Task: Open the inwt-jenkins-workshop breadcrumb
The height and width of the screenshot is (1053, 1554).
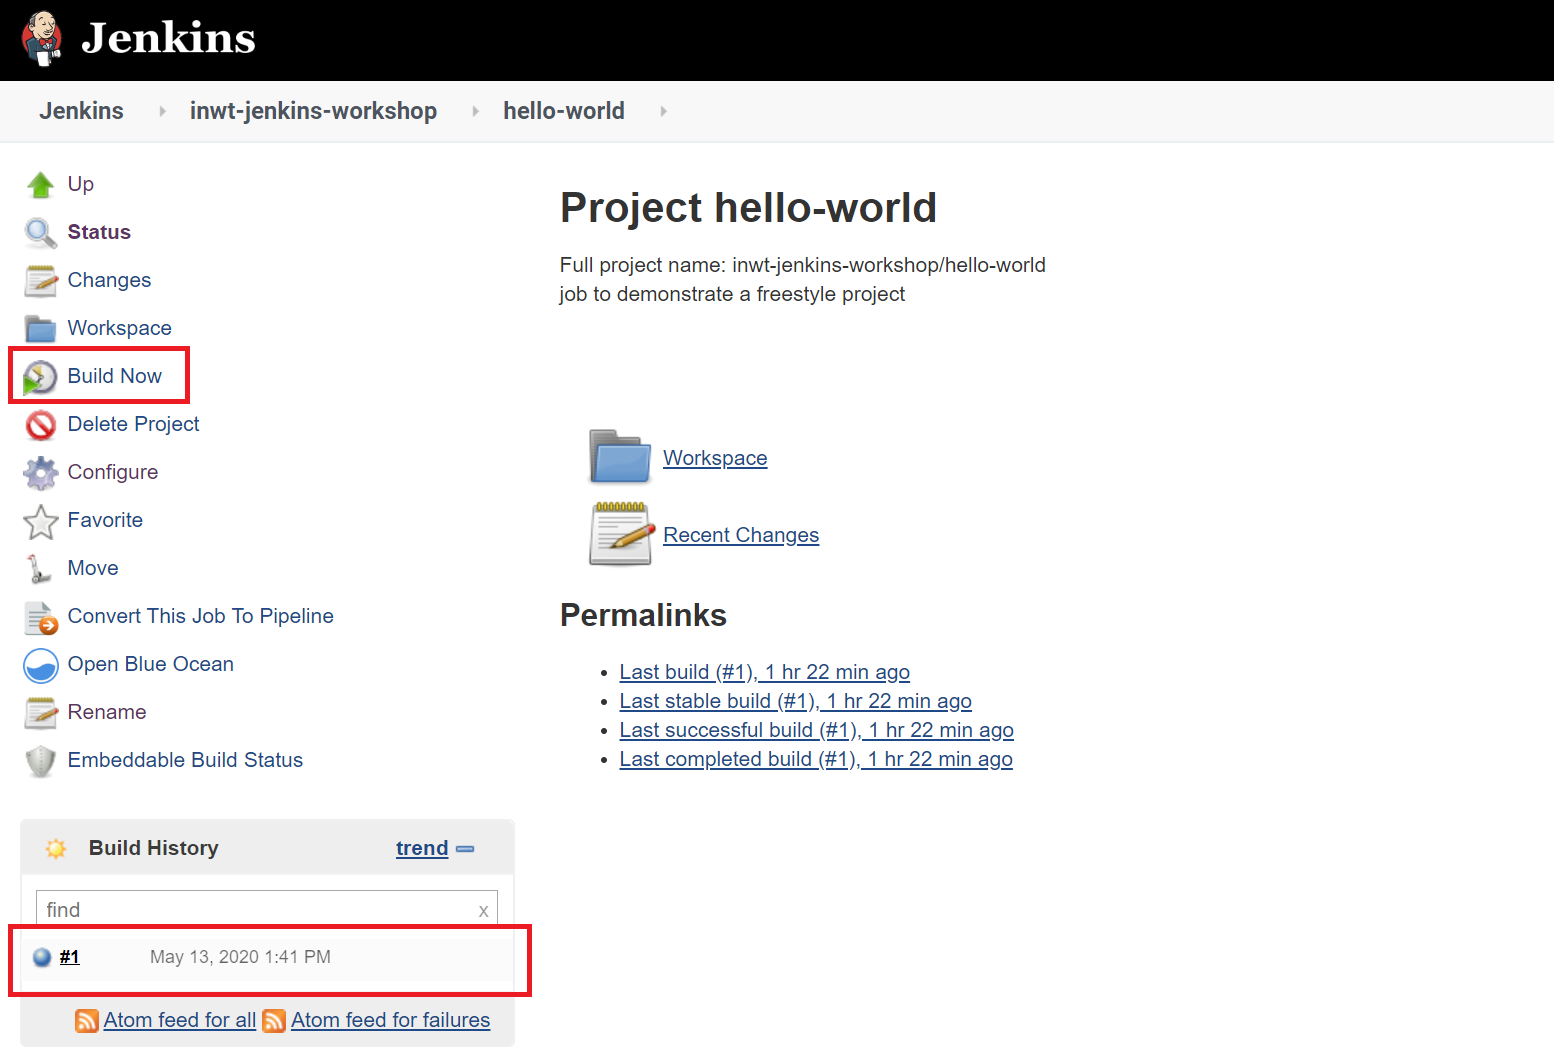Action: pyautogui.click(x=313, y=111)
